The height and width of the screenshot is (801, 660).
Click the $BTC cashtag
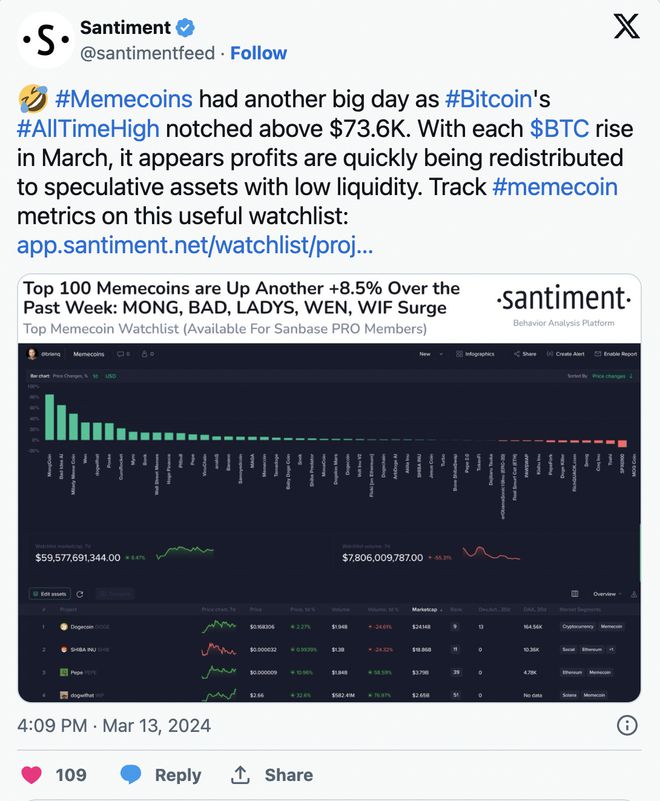click(x=562, y=129)
